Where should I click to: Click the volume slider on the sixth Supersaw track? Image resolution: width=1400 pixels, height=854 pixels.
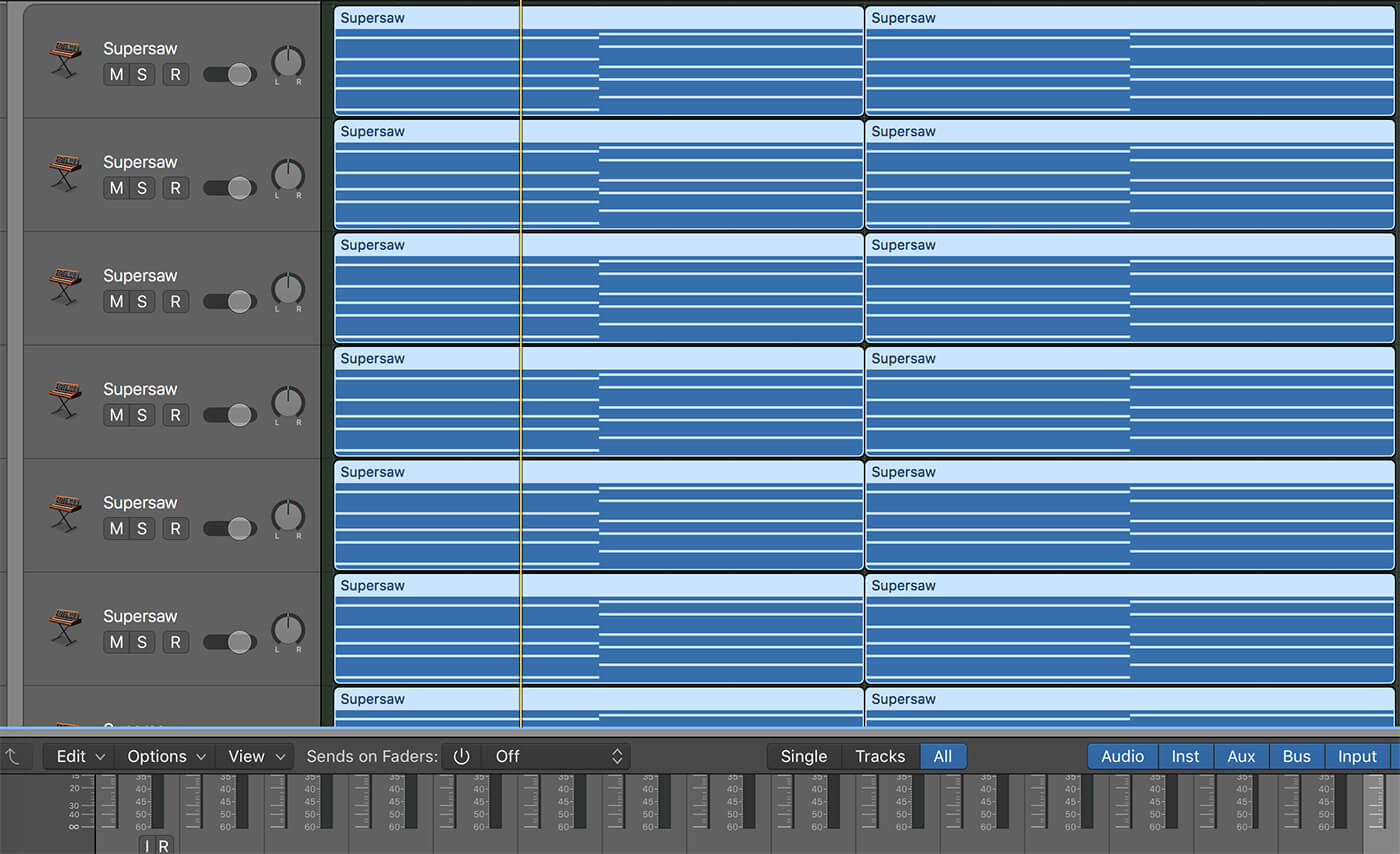[230, 642]
